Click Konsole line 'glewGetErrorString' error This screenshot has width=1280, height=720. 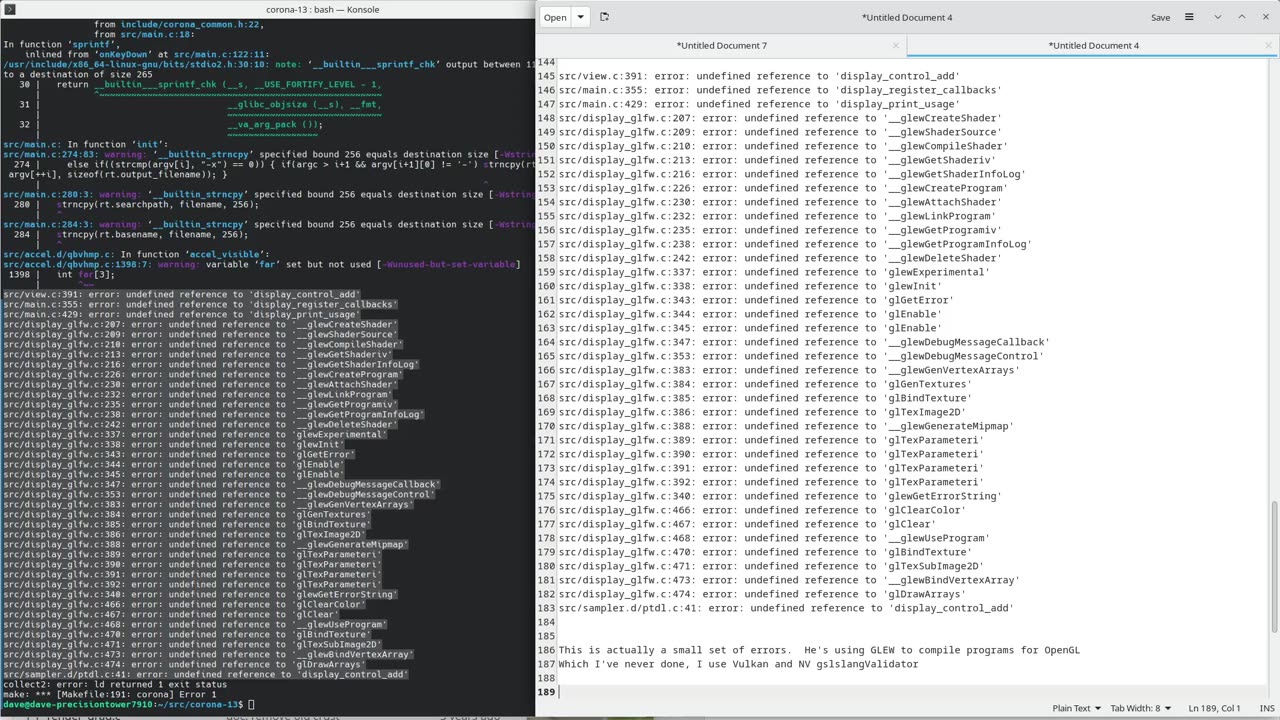200,595
